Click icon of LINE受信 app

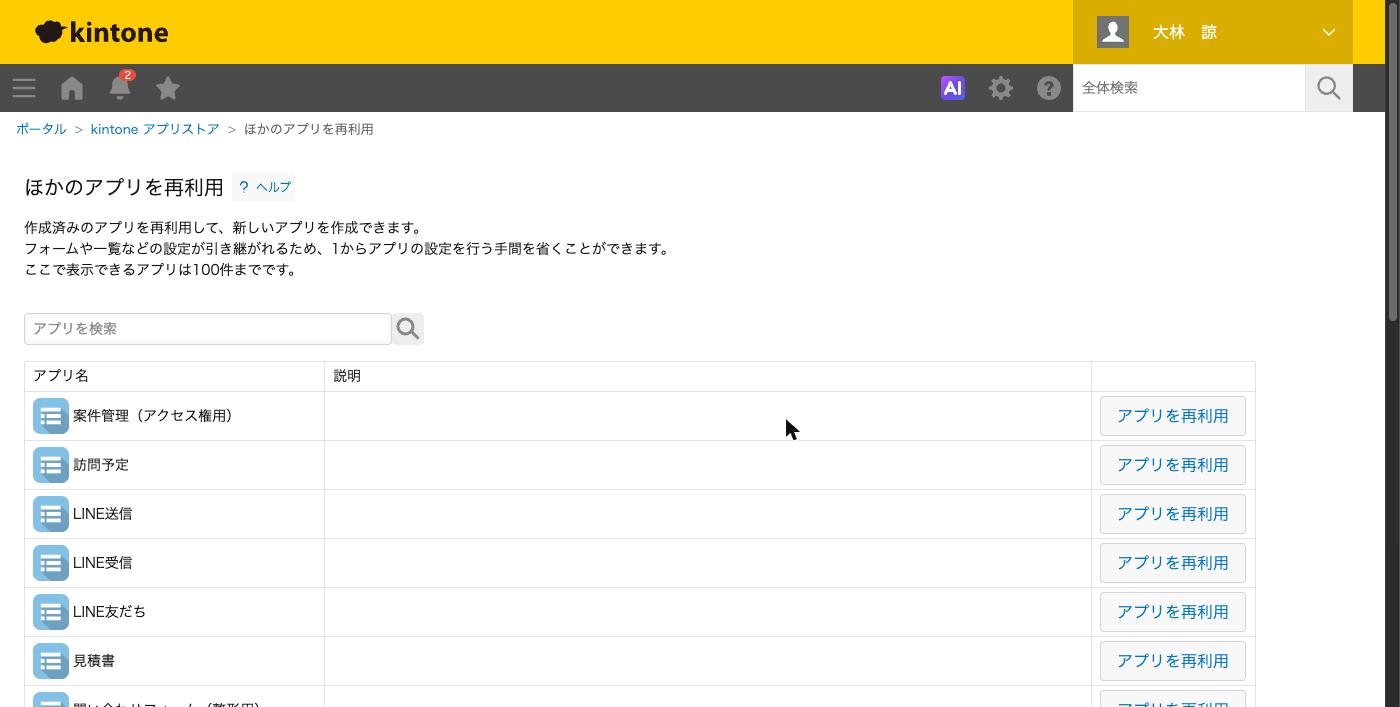click(x=51, y=563)
